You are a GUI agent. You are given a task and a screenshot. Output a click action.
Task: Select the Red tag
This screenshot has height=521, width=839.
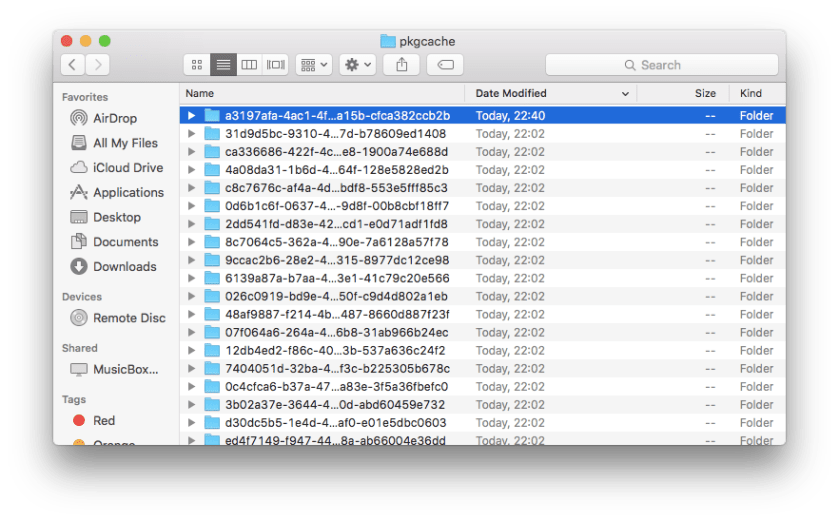94,420
